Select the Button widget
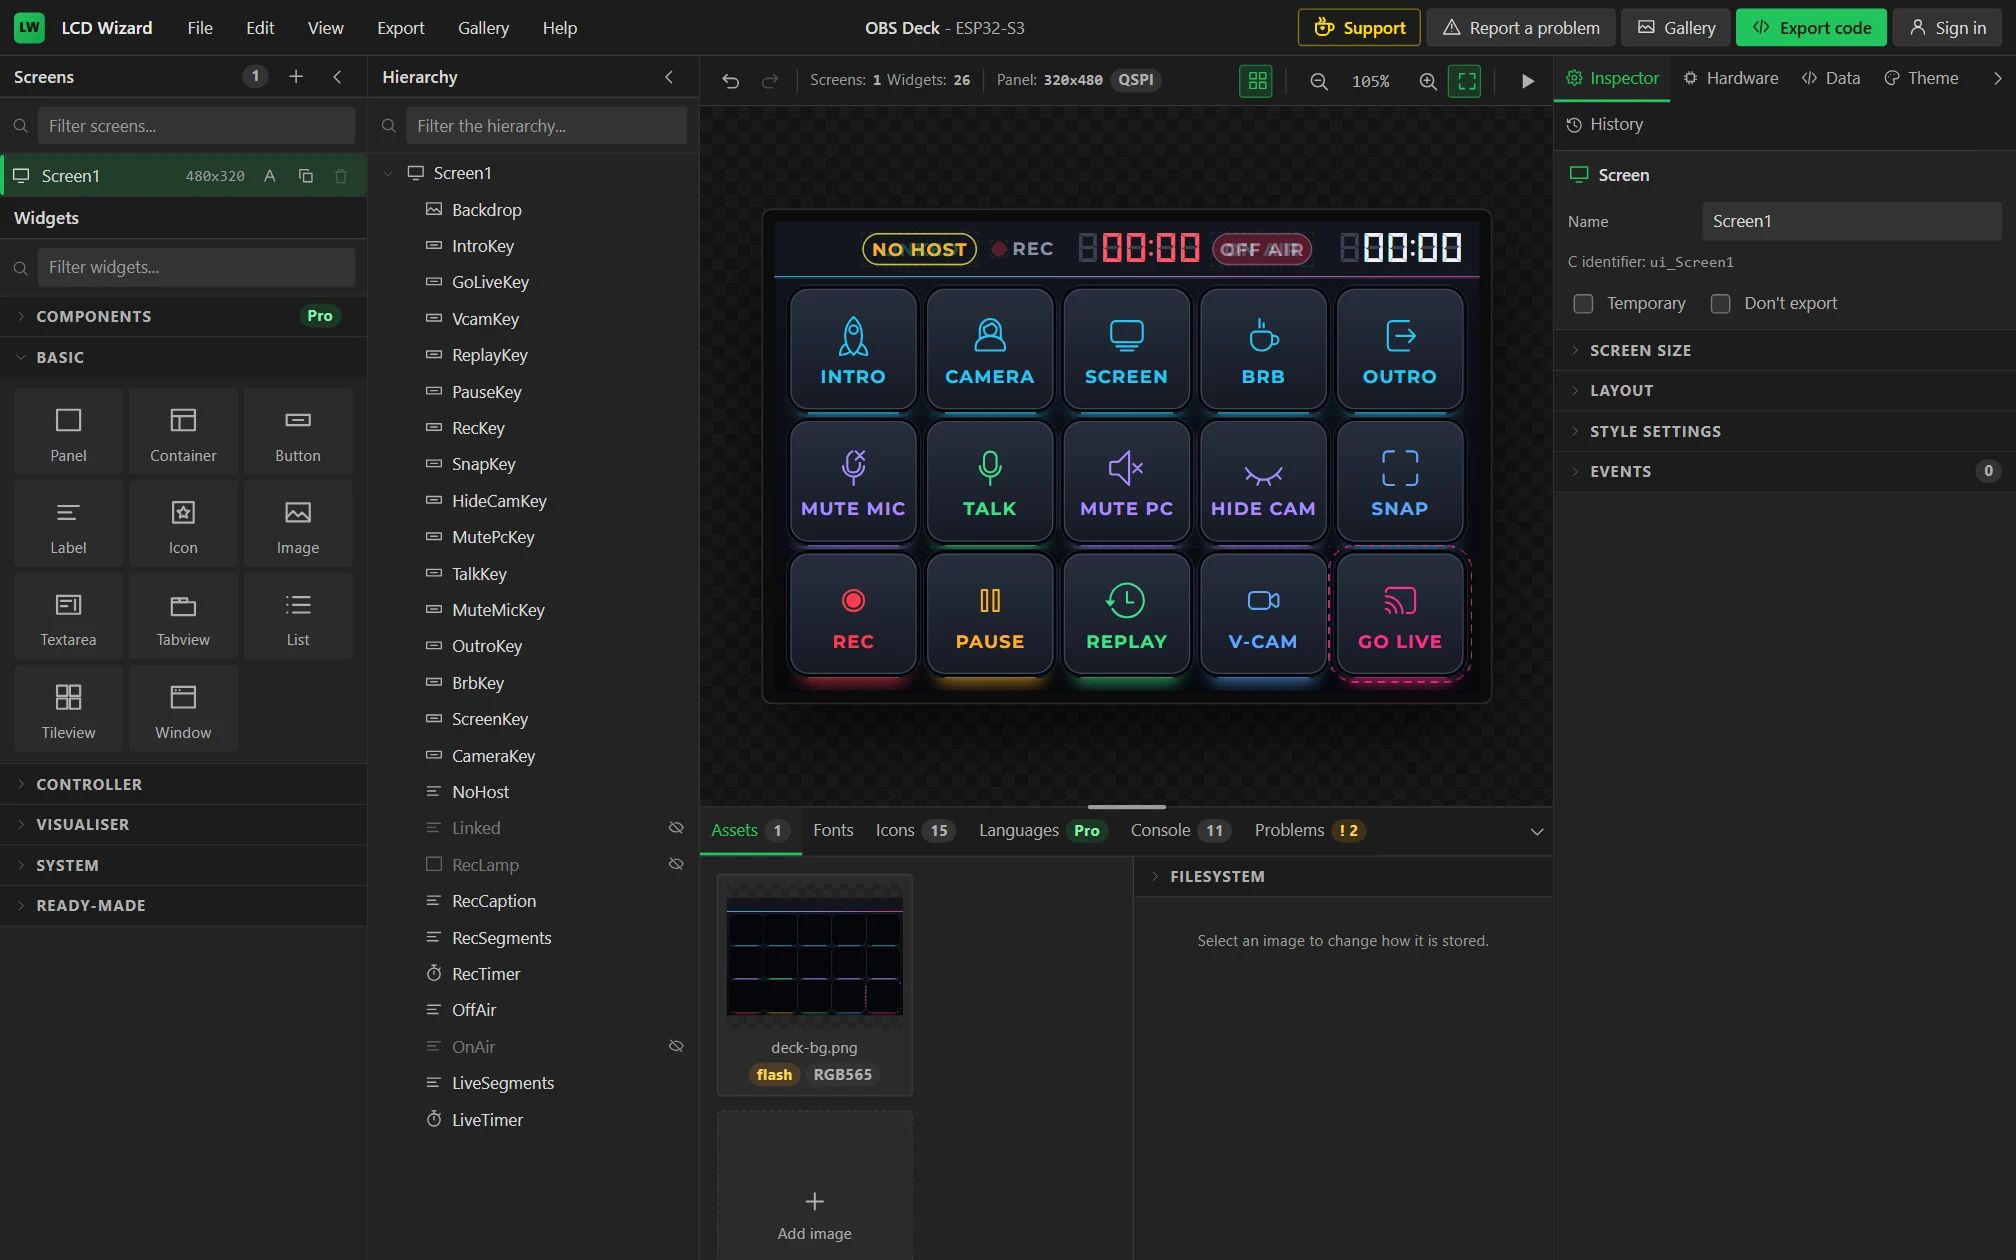 [x=298, y=434]
